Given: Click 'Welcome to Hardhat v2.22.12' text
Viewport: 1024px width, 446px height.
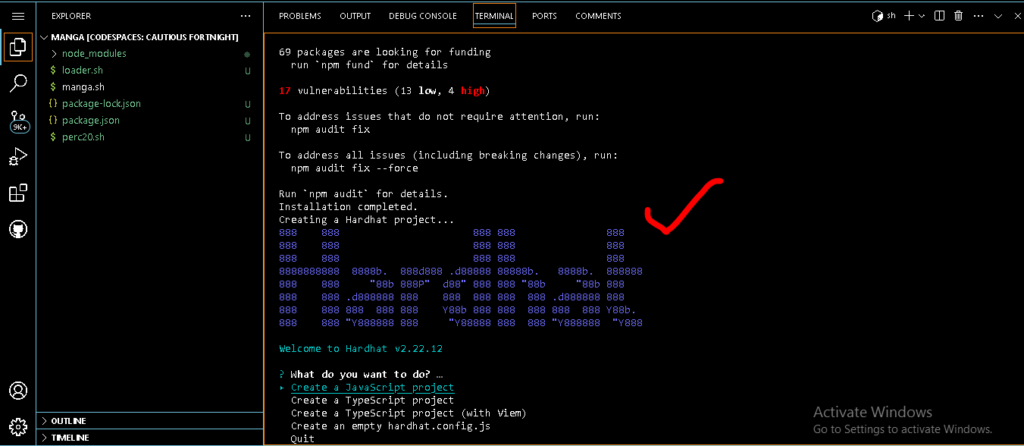Looking at the screenshot, I should 360,349.
